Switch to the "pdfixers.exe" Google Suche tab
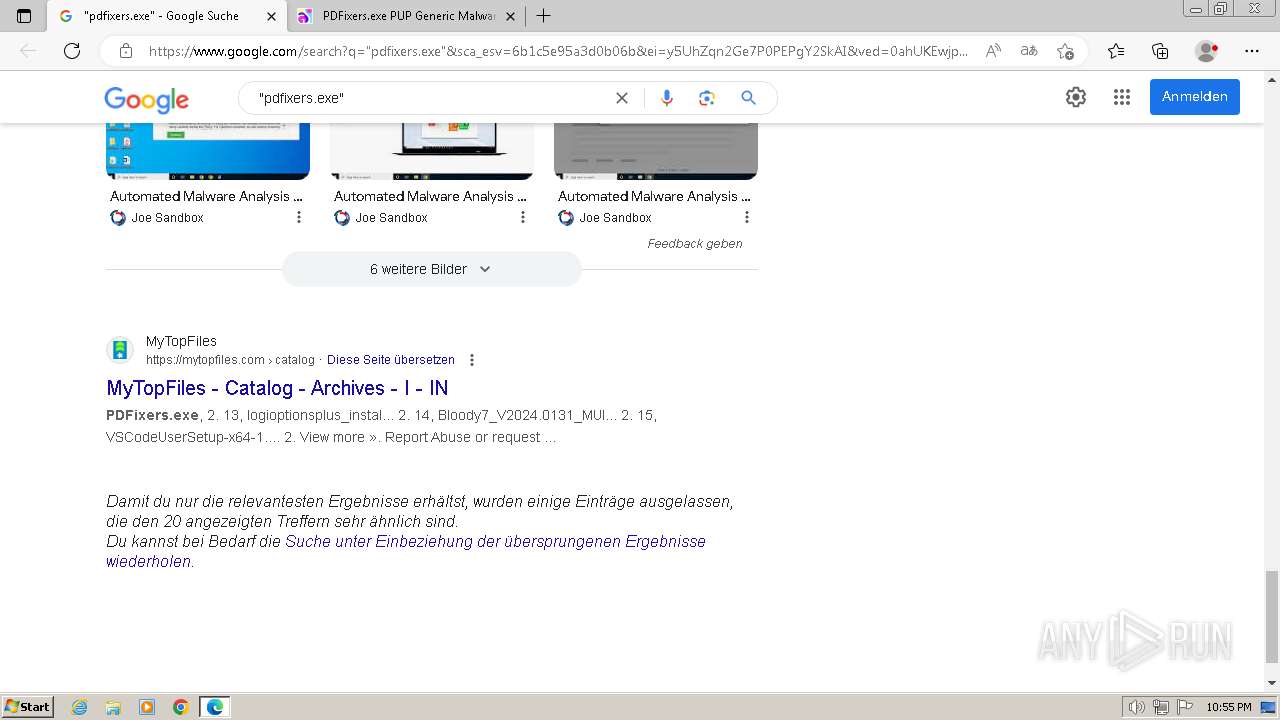 (166, 16)
